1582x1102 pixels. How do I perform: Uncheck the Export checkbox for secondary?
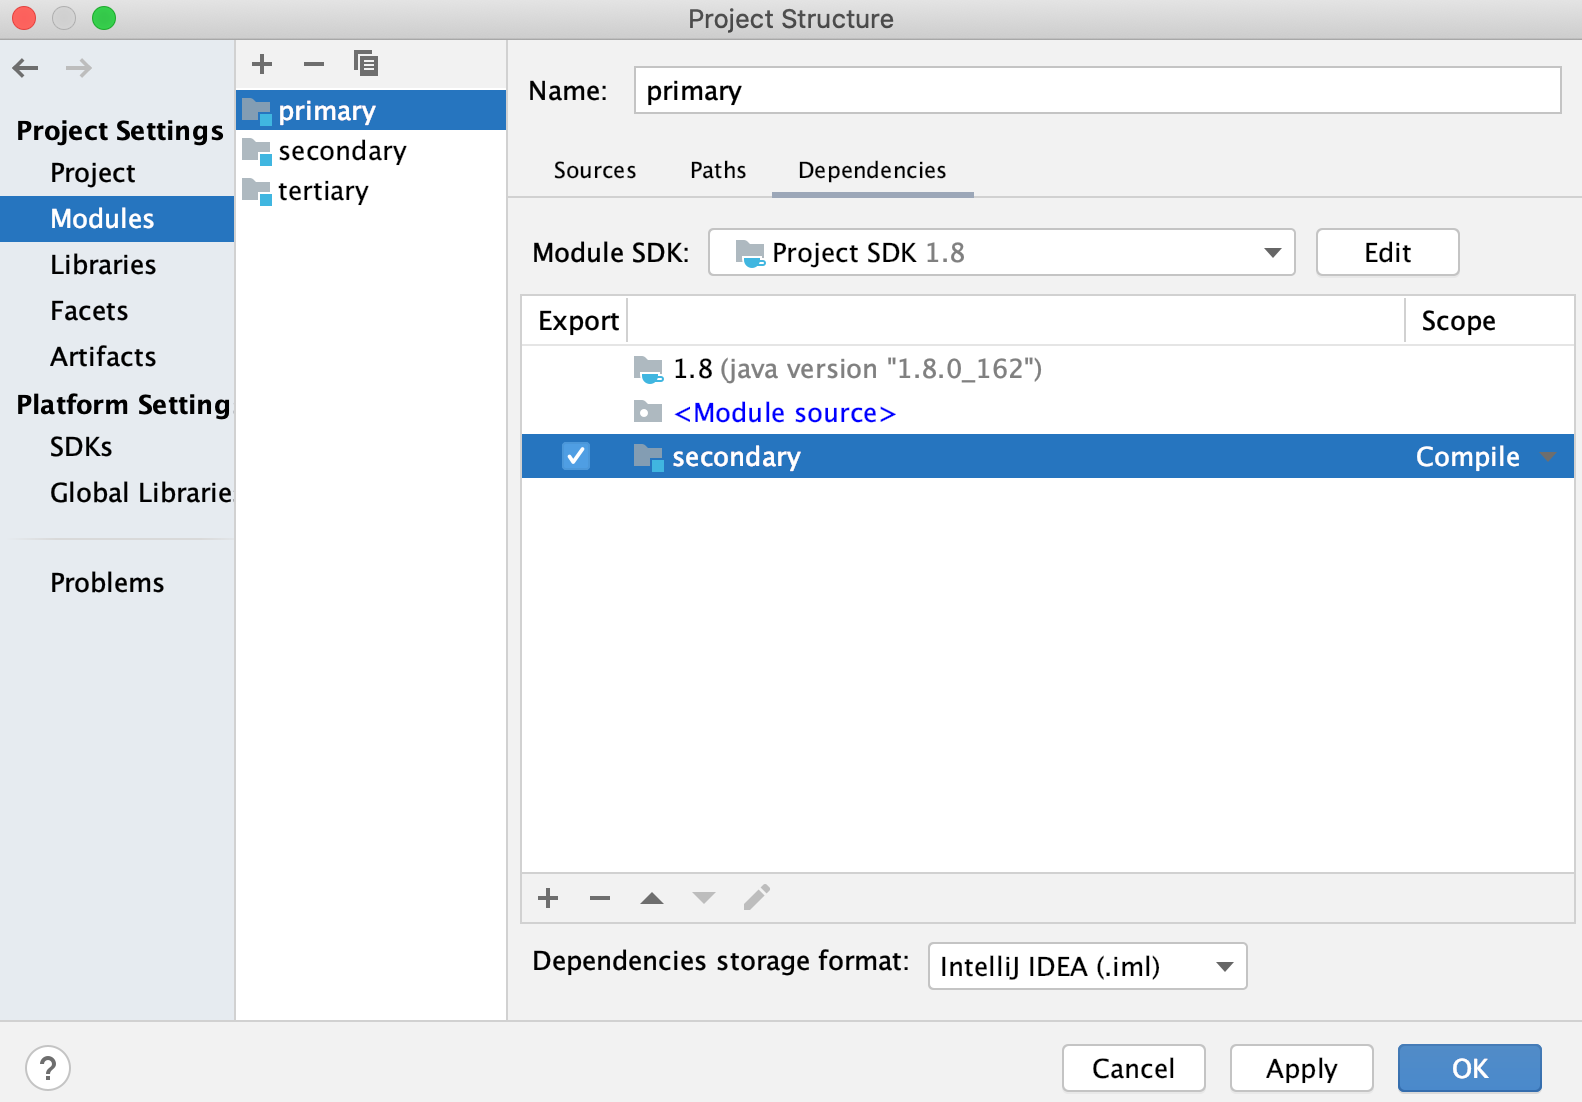(x=576, y=456)
